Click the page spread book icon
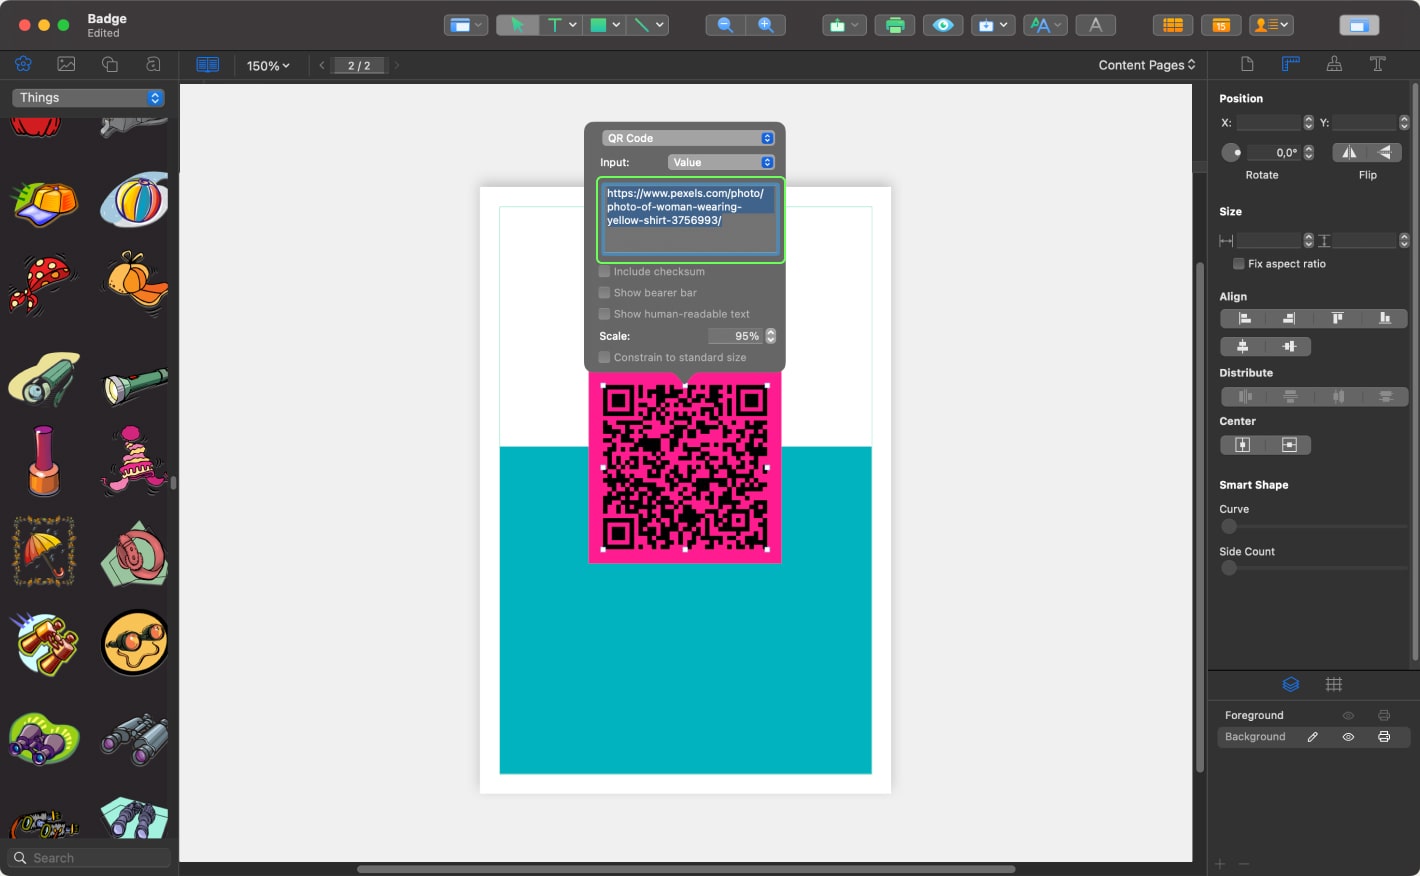The height and width of the screenshot is (876, 1420). pos(208,65)
